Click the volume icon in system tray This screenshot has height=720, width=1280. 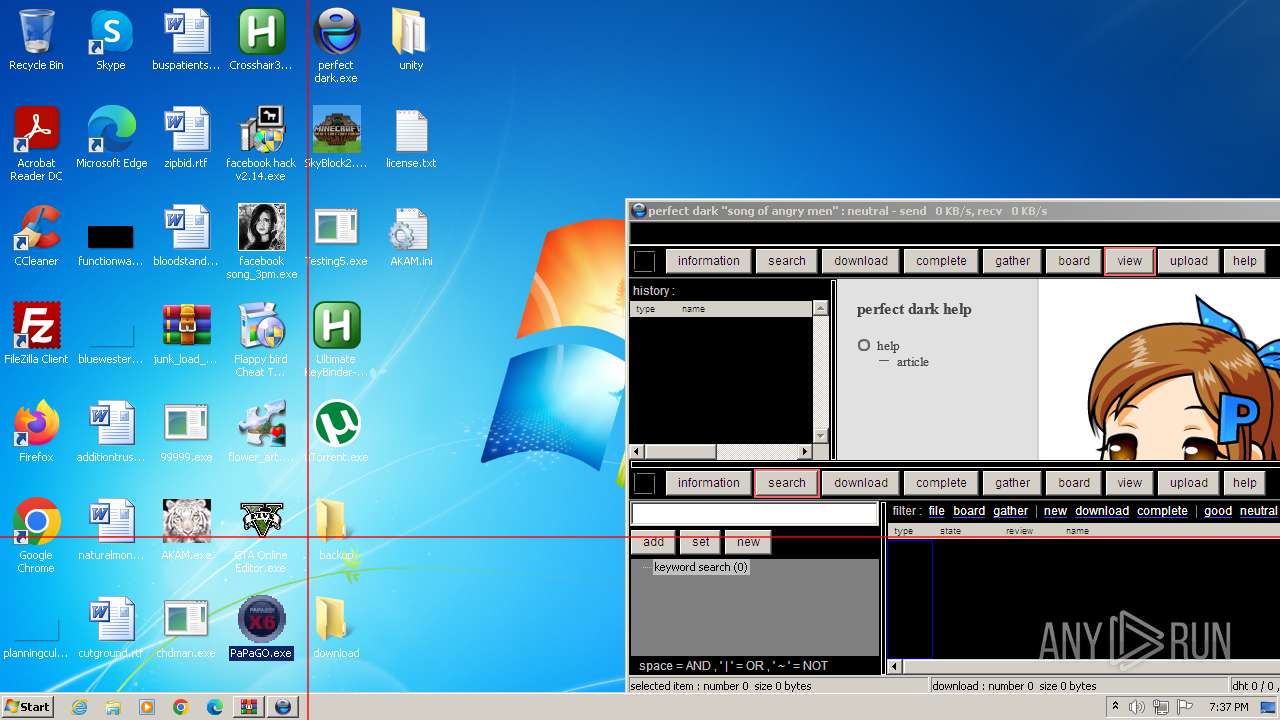pos(1137,707)
